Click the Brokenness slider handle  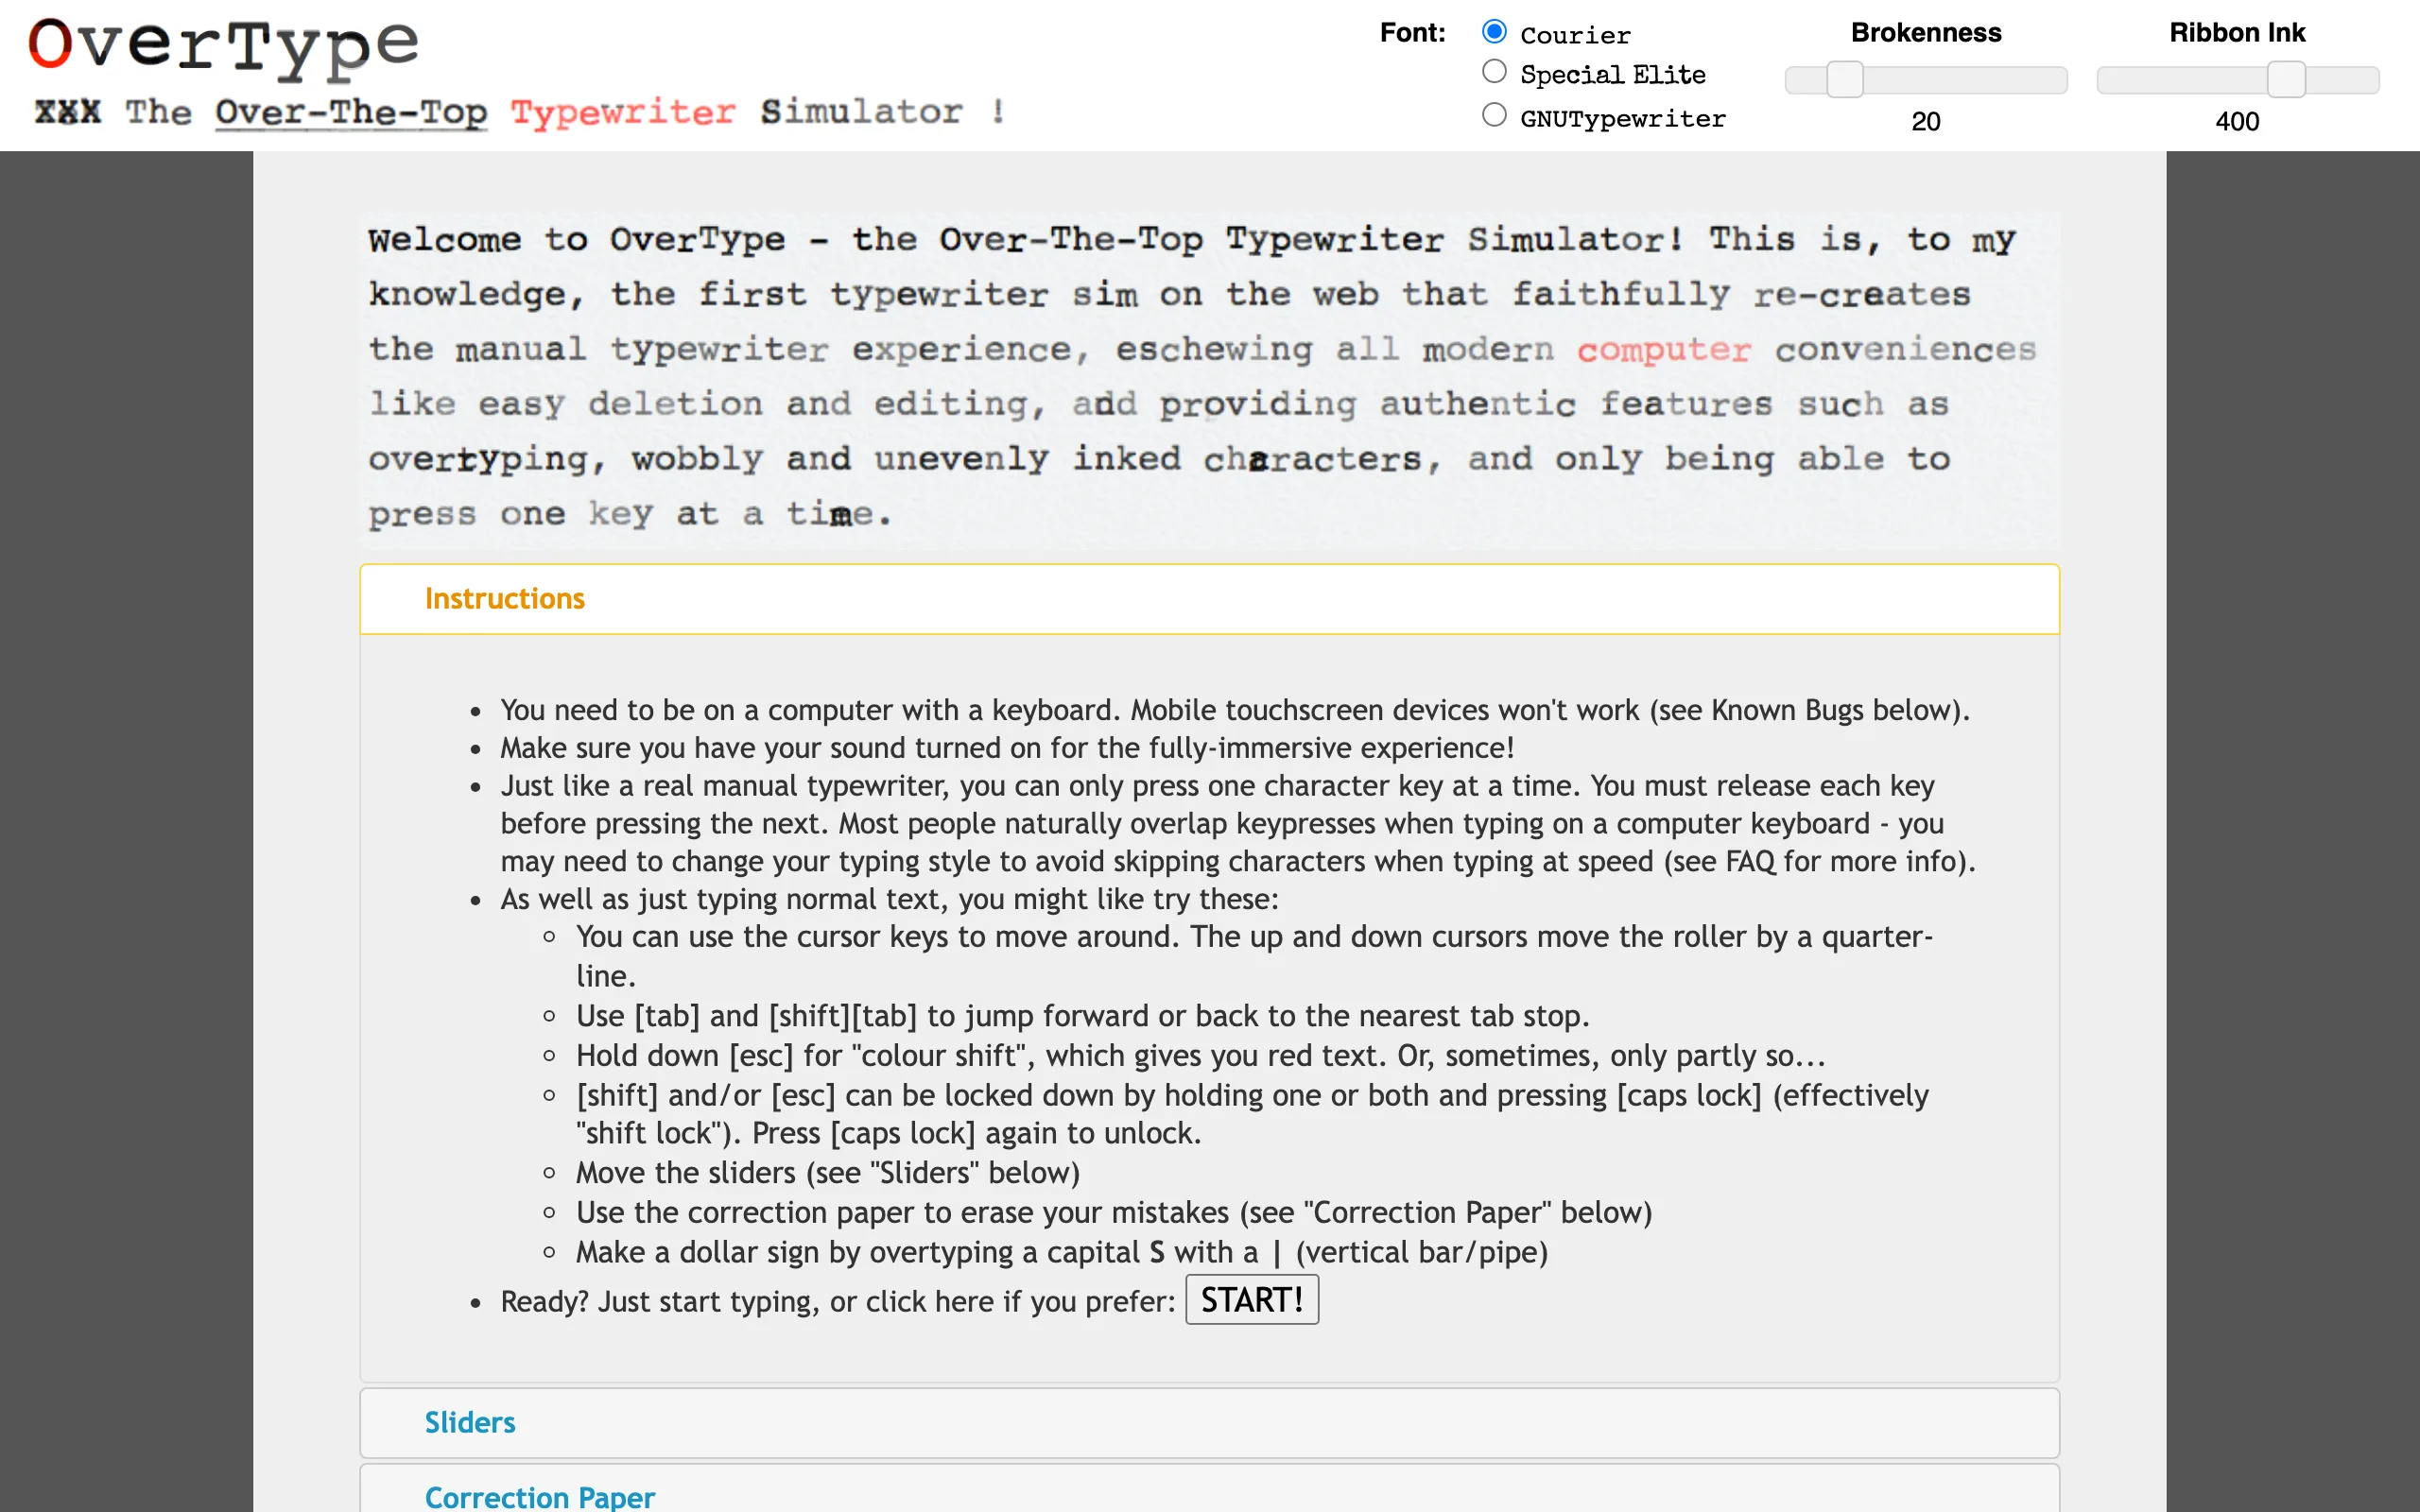click(1845, 79)
